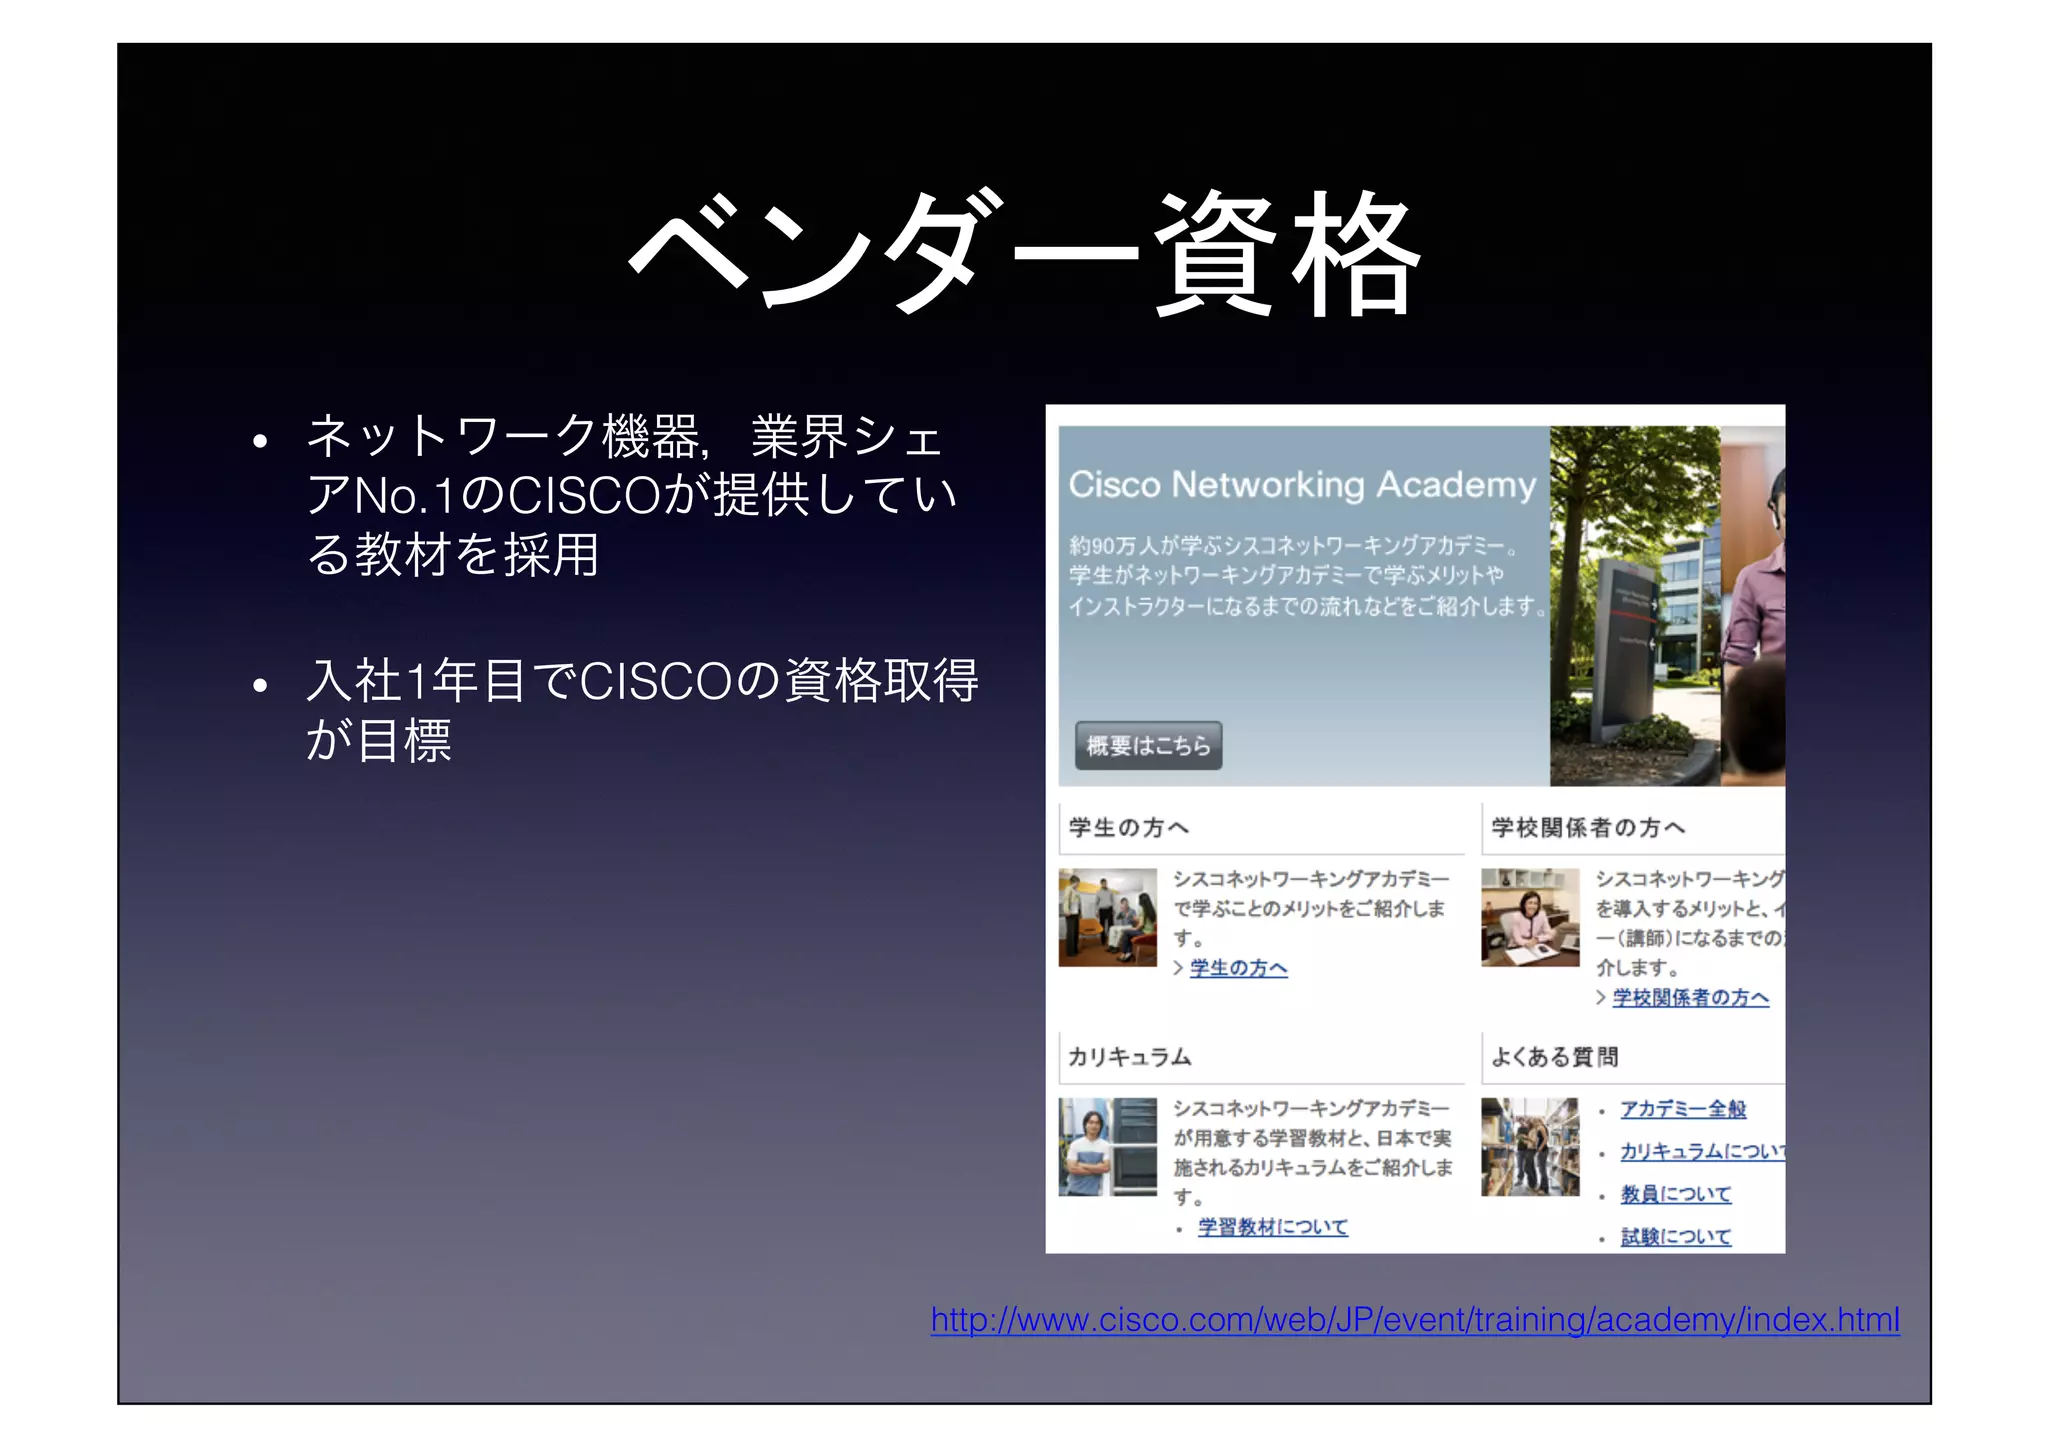
Task: Open the cisco.com academy URL link
Action: [x=1414, y=1320]
